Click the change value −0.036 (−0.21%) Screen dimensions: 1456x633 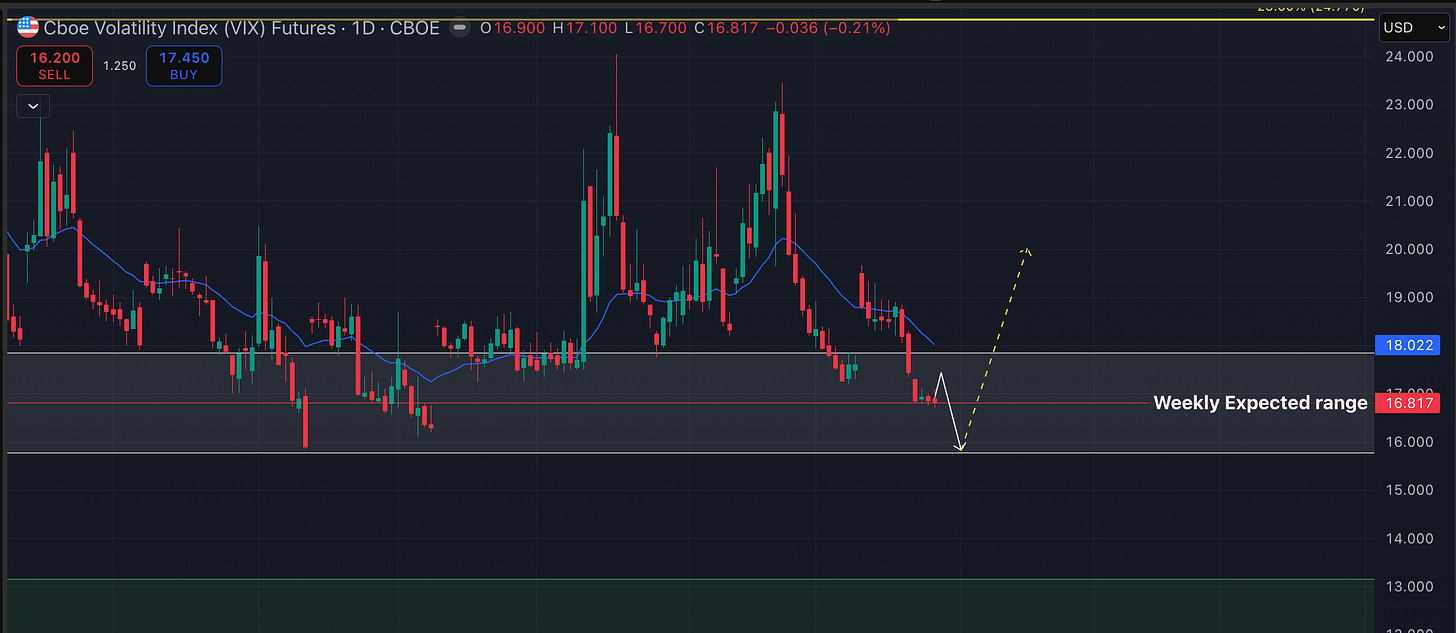click(829, 28)
